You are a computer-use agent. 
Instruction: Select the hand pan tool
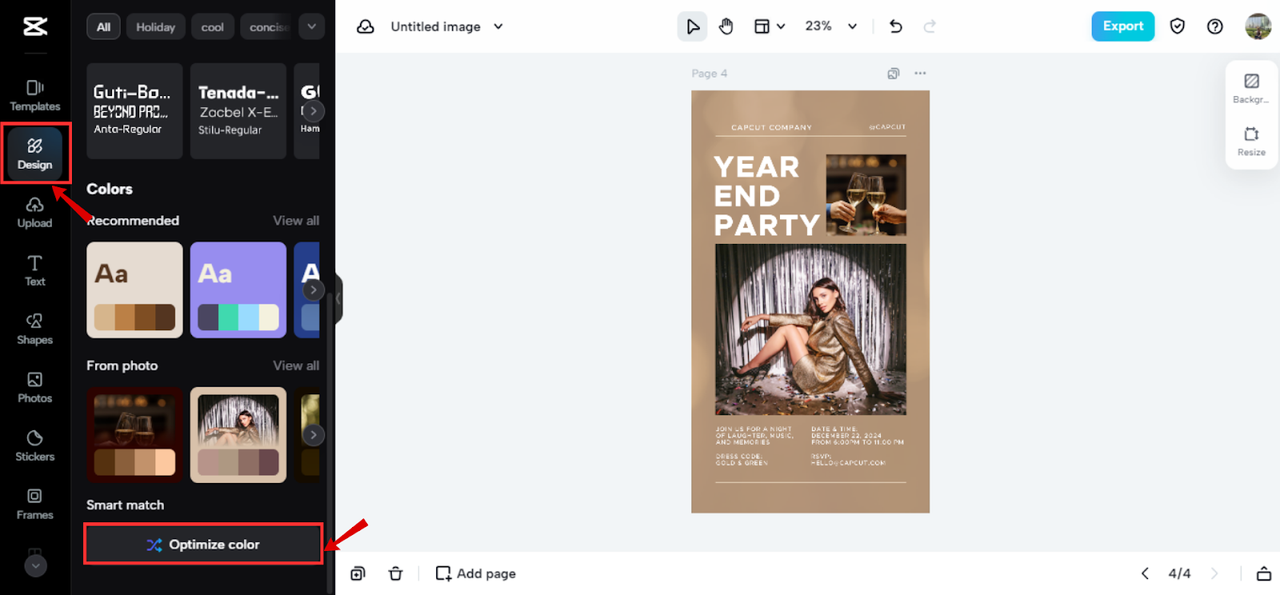click(x=726, y=27)
